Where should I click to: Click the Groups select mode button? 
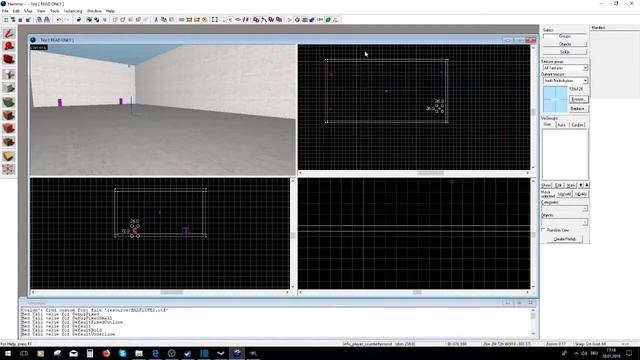pos(565,36)
